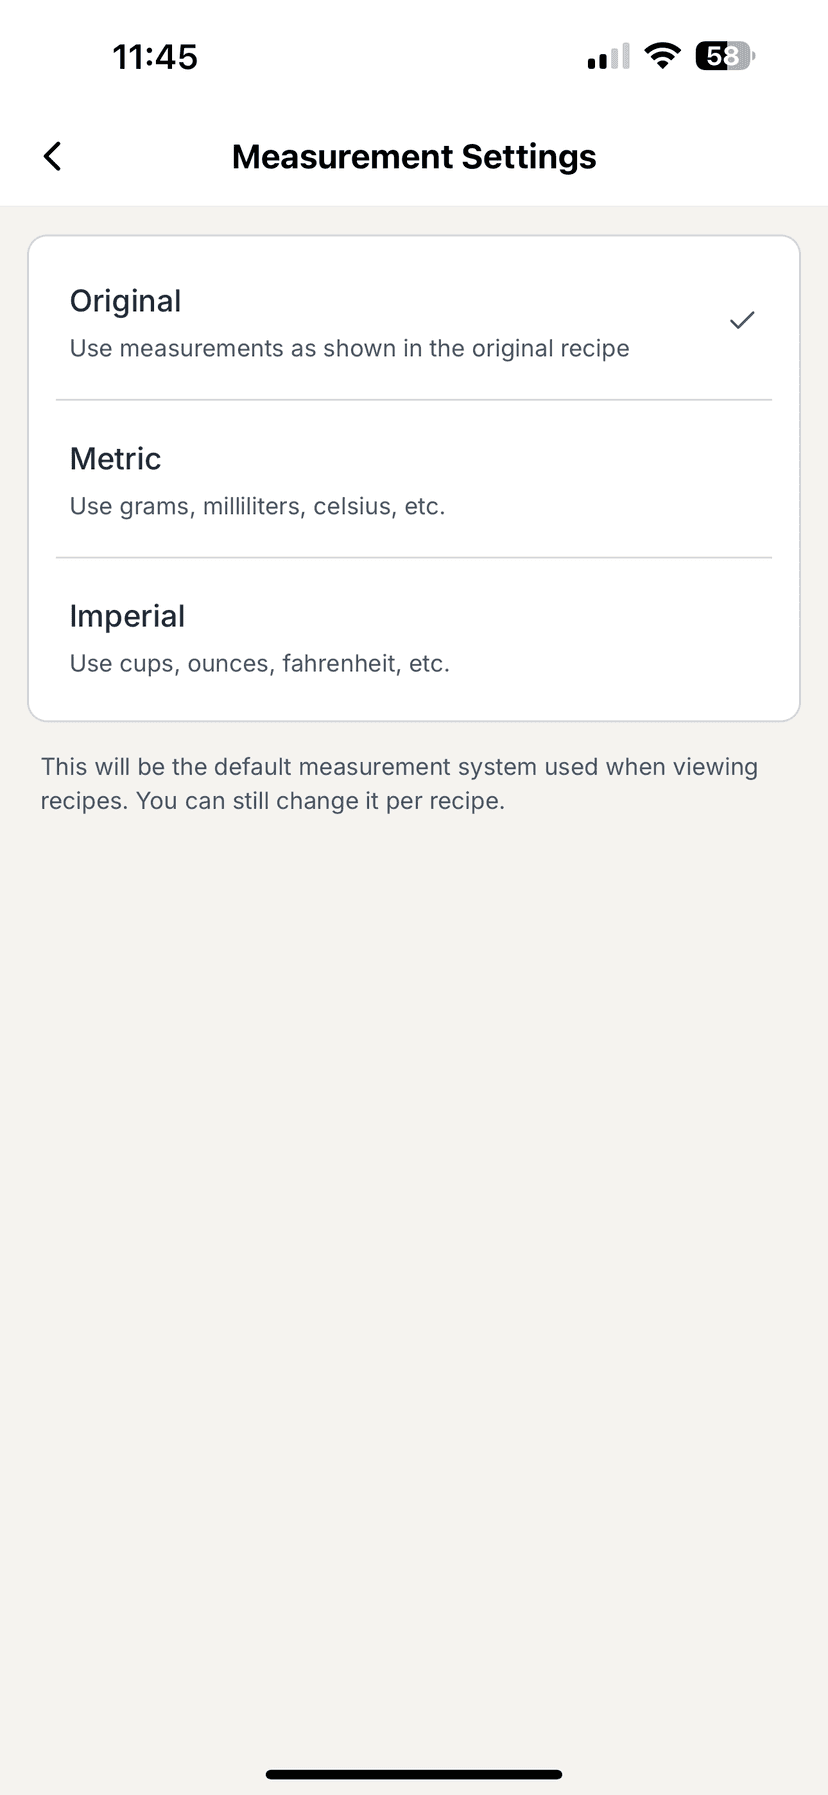Tap "Use measurements as shown" description
Viewport: 828px width, 1795px height.
click(349, 349)
